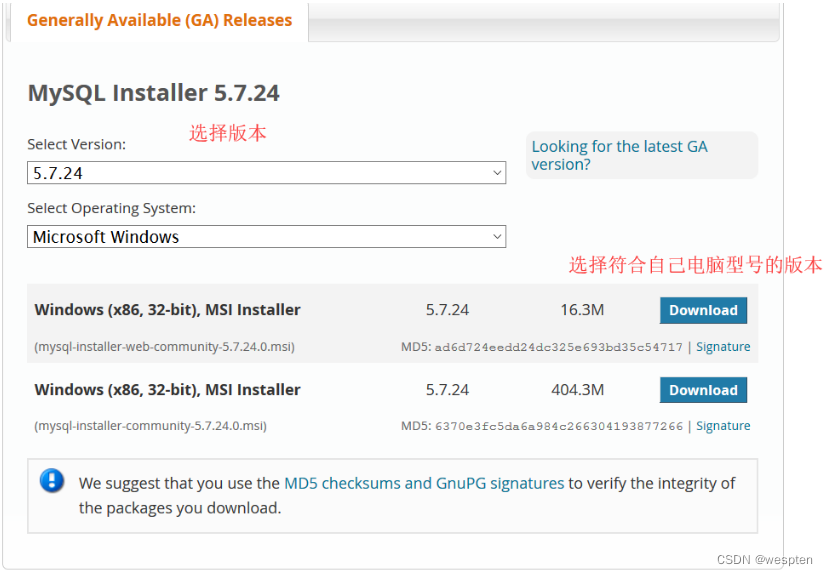Download the 16.3M web community installer
The width and height of the screenshot is (828, 576).
pos(703,310)
